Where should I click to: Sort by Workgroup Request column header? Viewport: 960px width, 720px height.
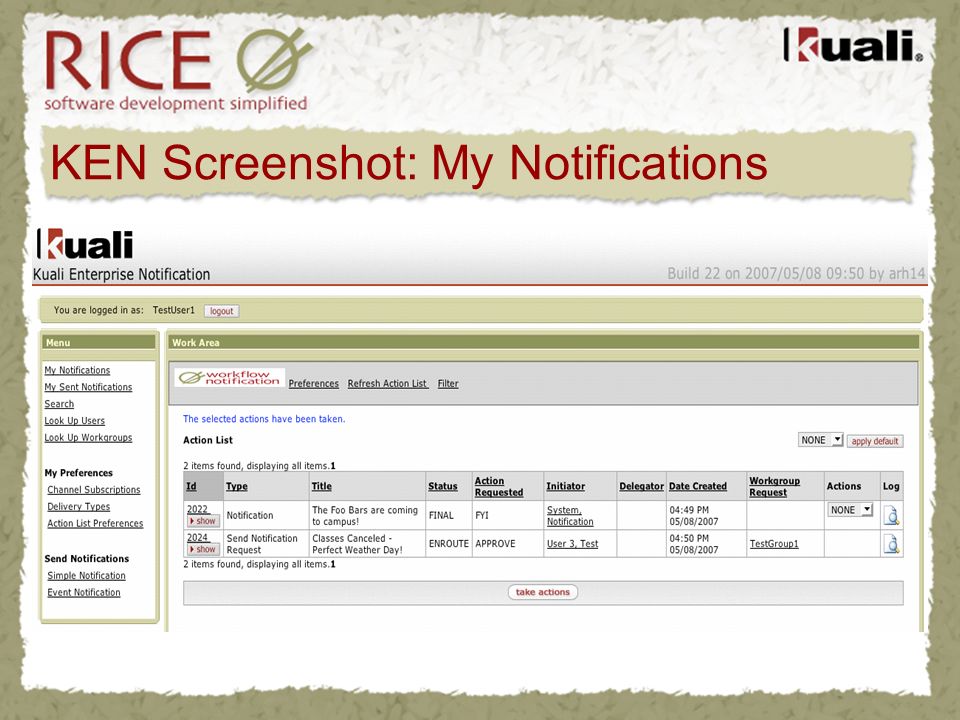pos(774,487)
